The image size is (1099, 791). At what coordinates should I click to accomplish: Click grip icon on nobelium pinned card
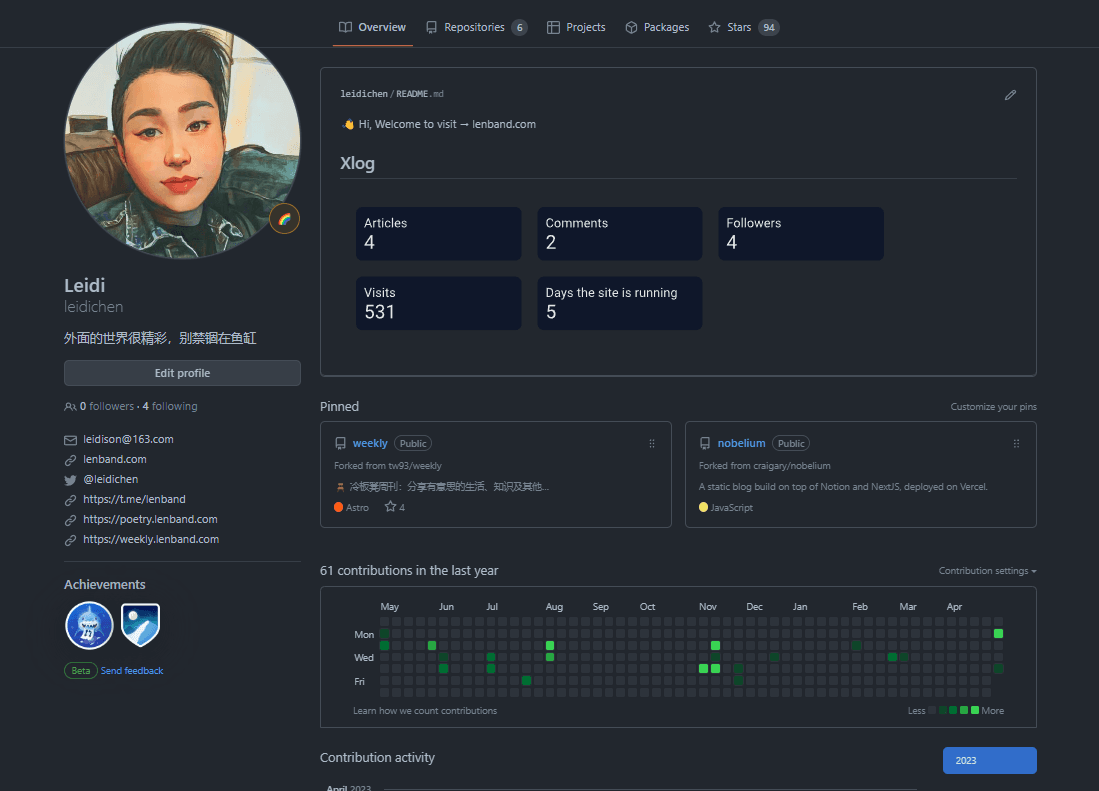tap(1016, 443)
